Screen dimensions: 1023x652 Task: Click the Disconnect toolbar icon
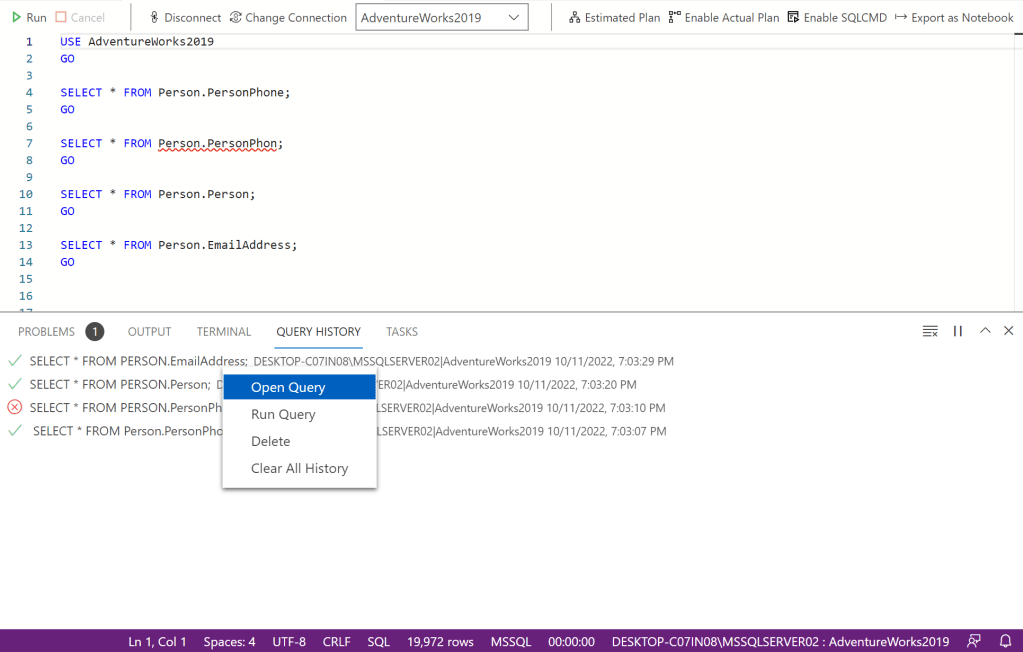[154, 18]
